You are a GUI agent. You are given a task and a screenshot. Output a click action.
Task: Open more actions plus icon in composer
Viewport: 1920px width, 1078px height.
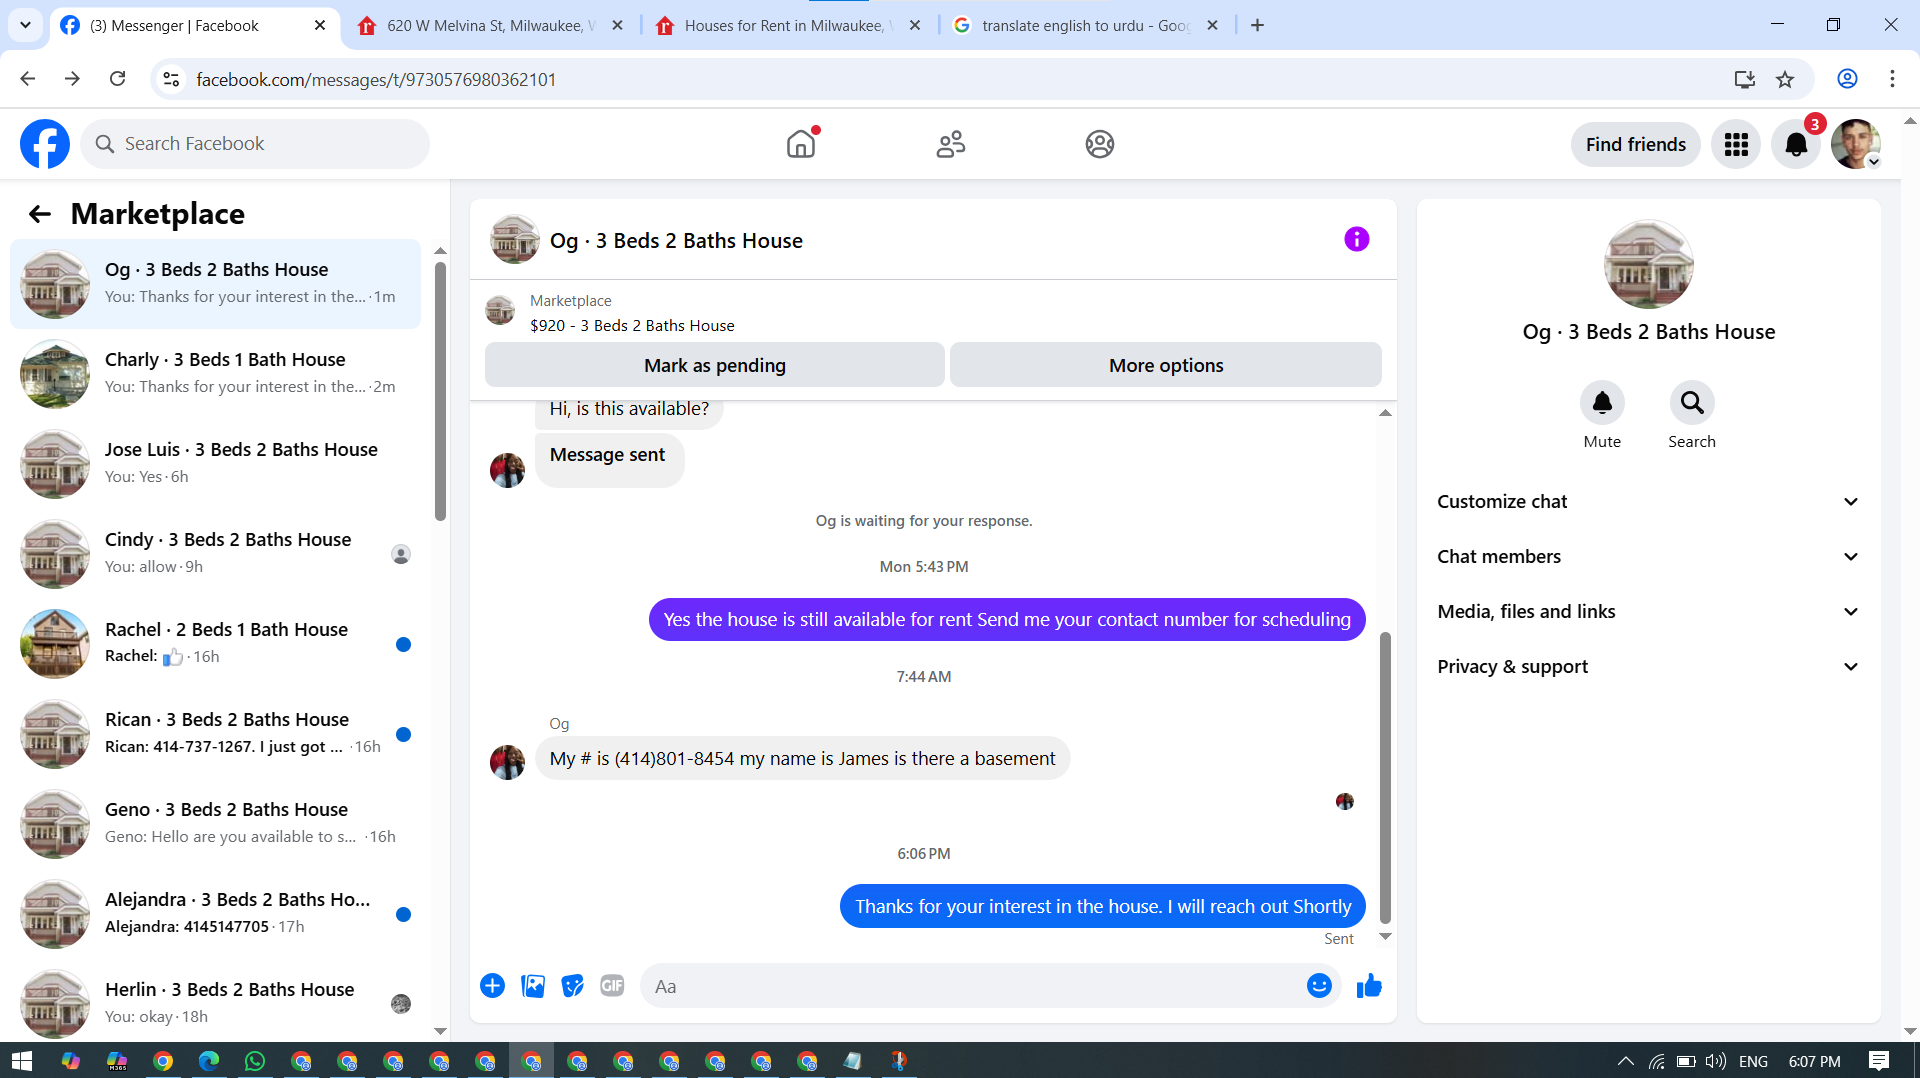coord(492,986)
